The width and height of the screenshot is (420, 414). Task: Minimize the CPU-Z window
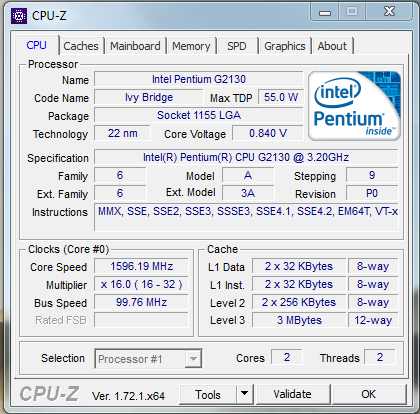pos(325,12)
